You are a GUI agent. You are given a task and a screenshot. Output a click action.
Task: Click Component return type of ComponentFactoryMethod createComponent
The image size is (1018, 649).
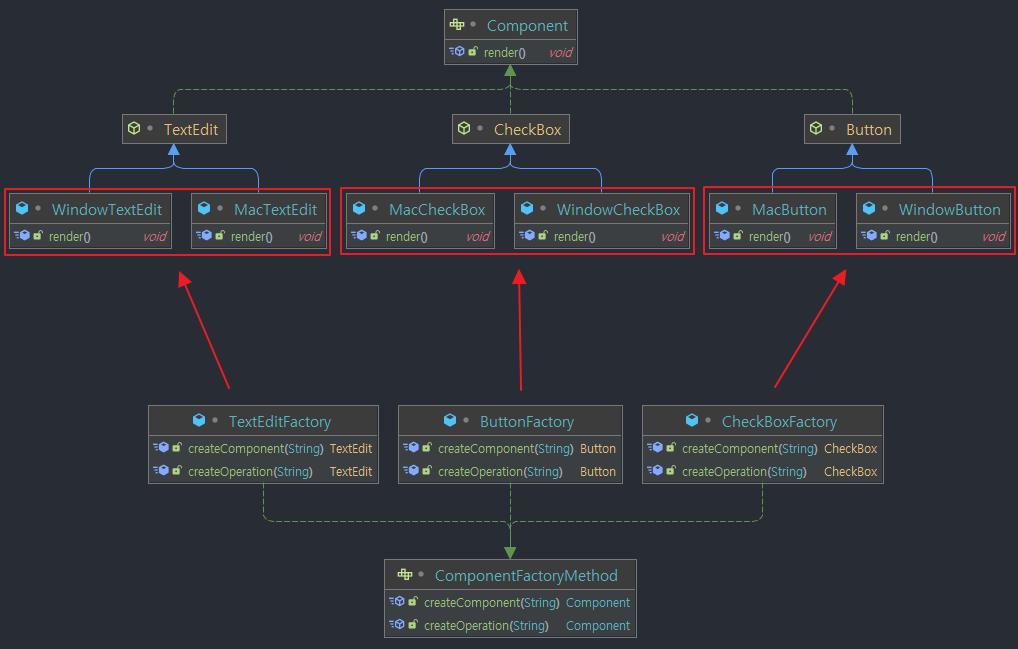pyautogui.click(x=597, y=603)
